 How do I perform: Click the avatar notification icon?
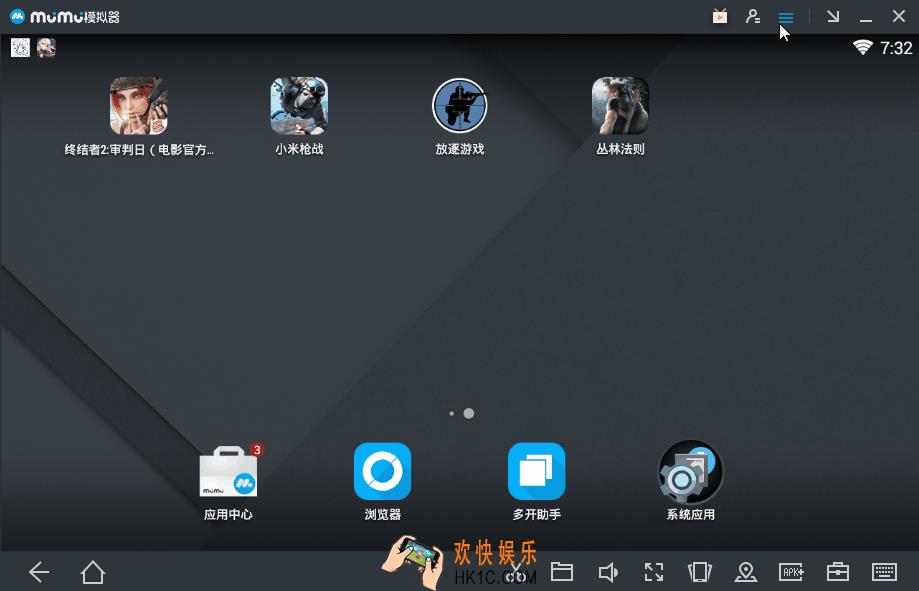point(46,47)
